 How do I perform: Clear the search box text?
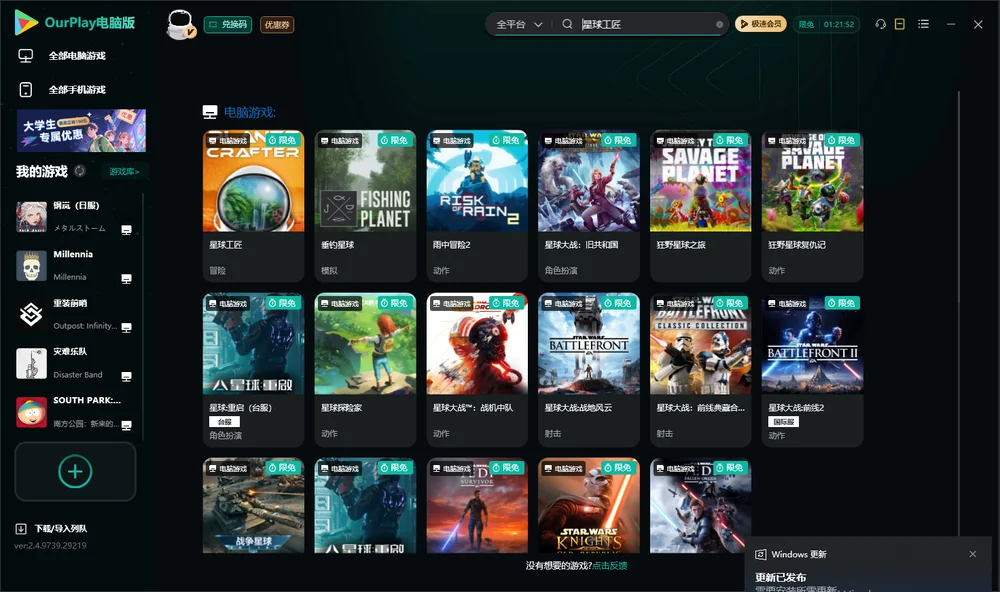[x=719, y=24]
